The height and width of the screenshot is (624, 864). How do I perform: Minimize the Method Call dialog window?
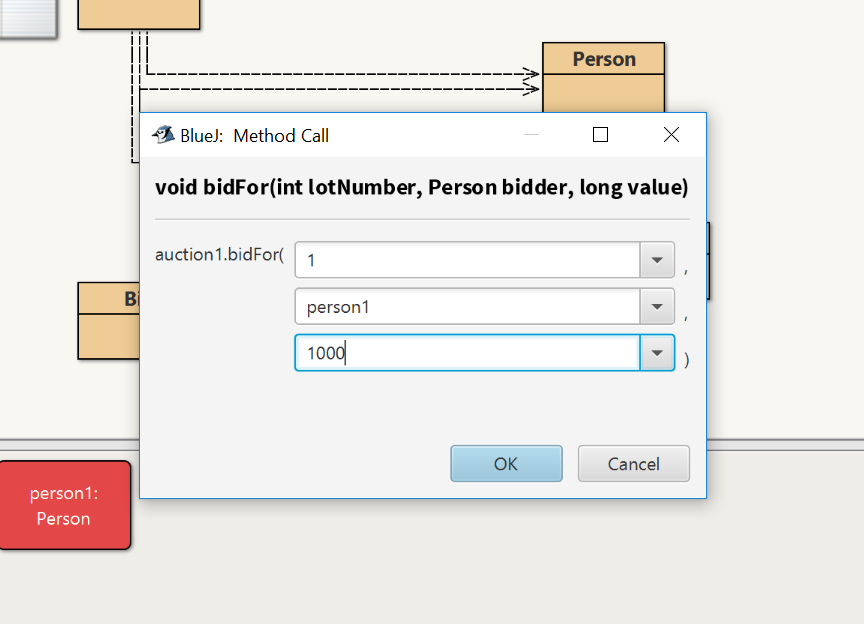click(531, 135)
